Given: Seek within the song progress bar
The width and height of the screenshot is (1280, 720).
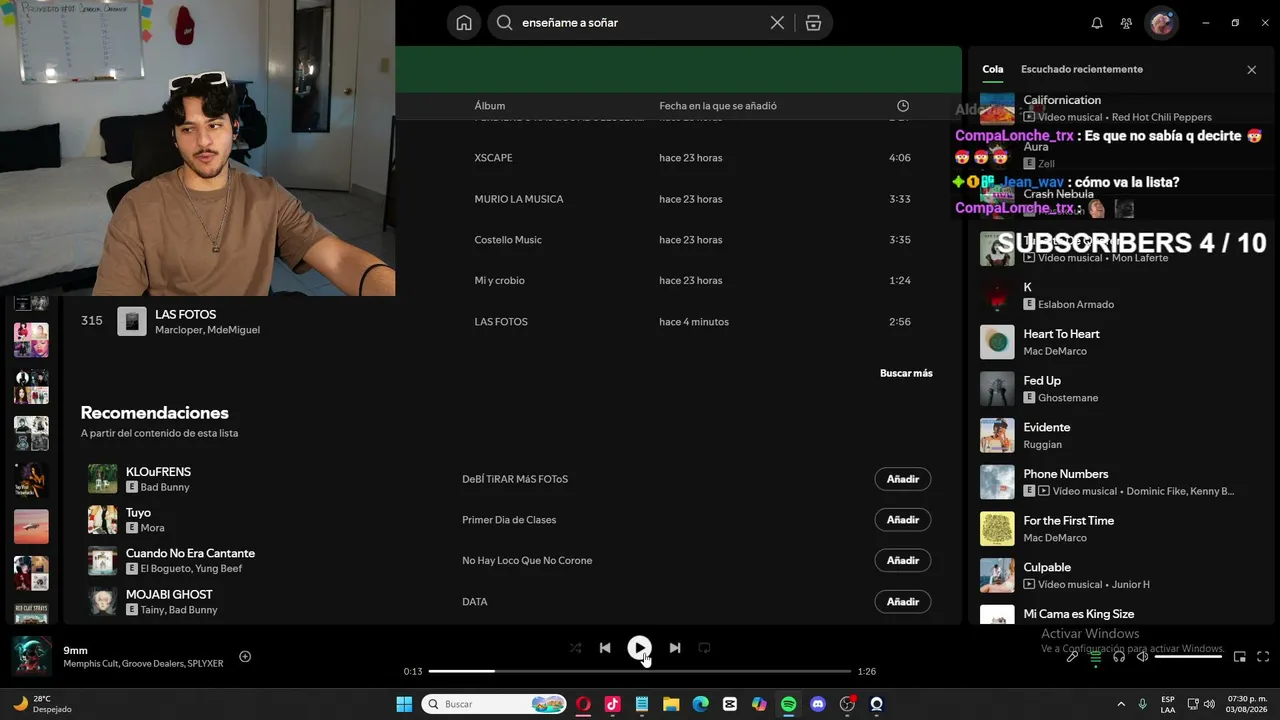Looking at the screenshot, I should click(x=639, y=671).
